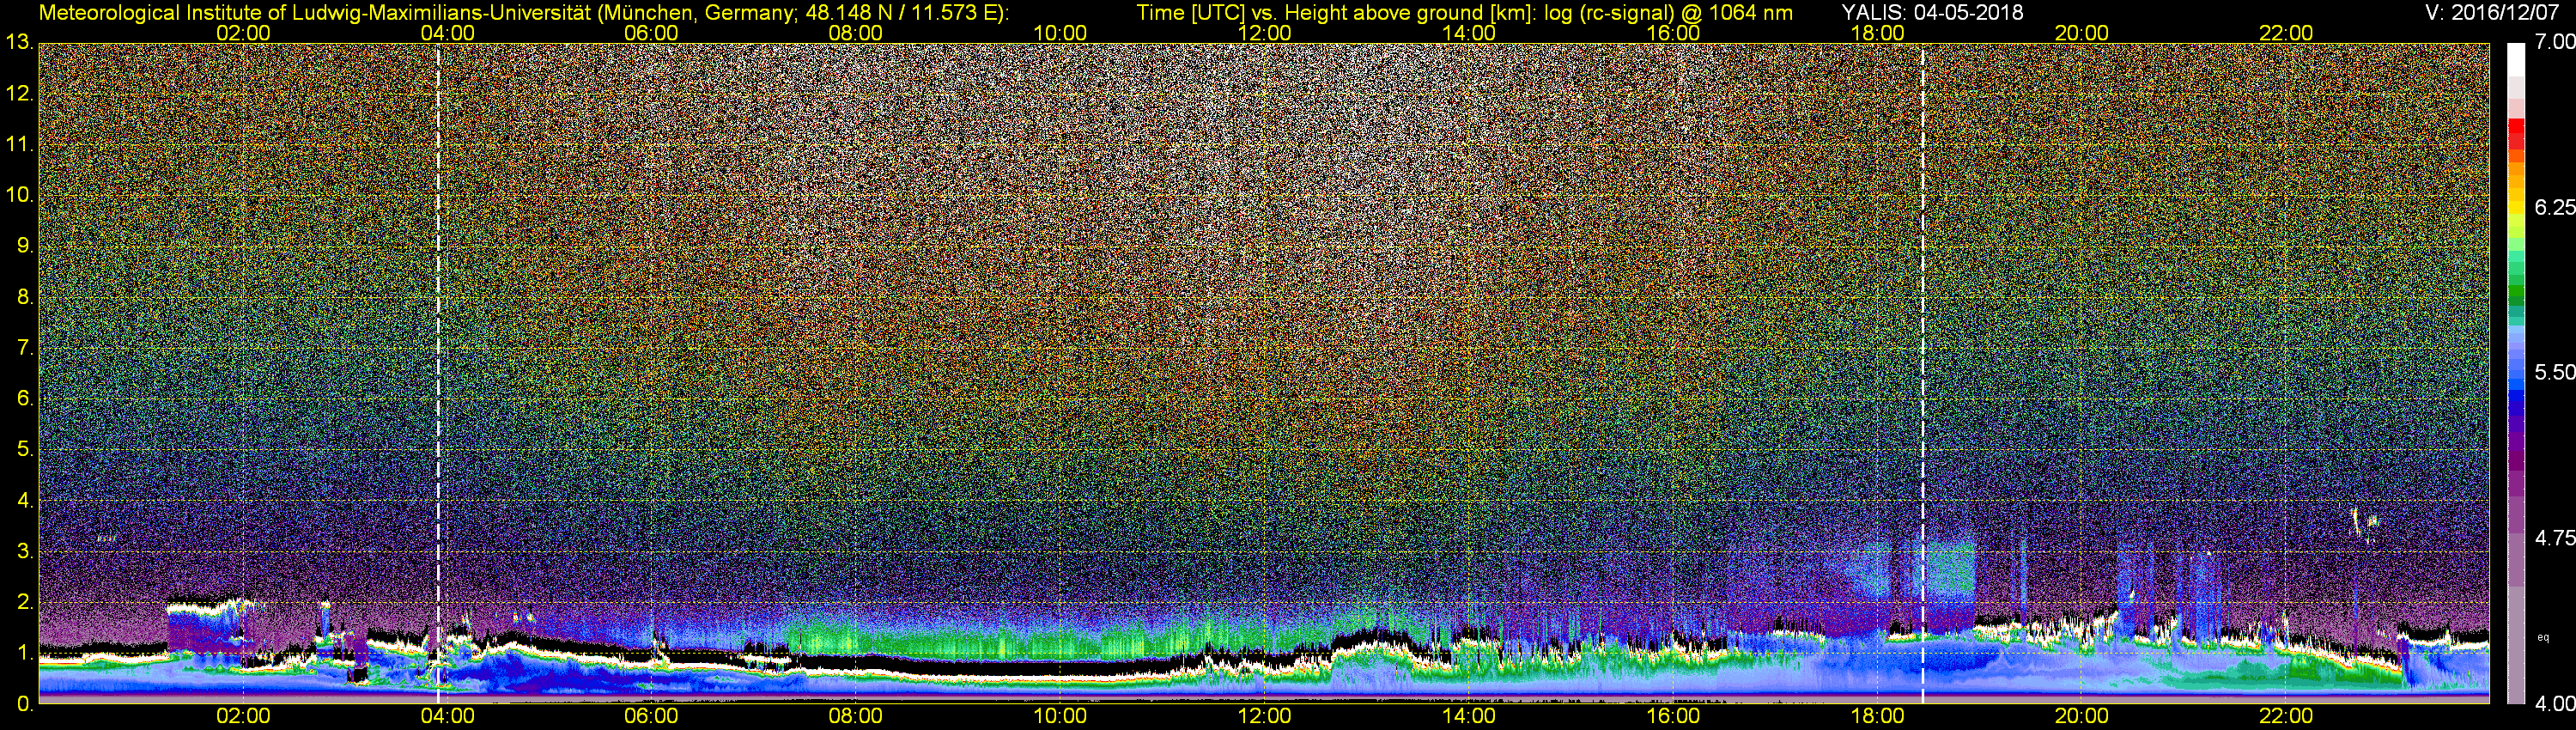Select the 08:00 label on the bottom time axis
The image size is (2576, 730).
pyautogui.click(x=856, y=716)
